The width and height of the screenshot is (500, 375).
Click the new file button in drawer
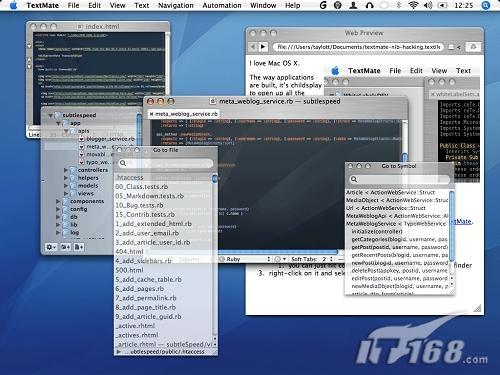pyautogui.click(x=79, y=247)
